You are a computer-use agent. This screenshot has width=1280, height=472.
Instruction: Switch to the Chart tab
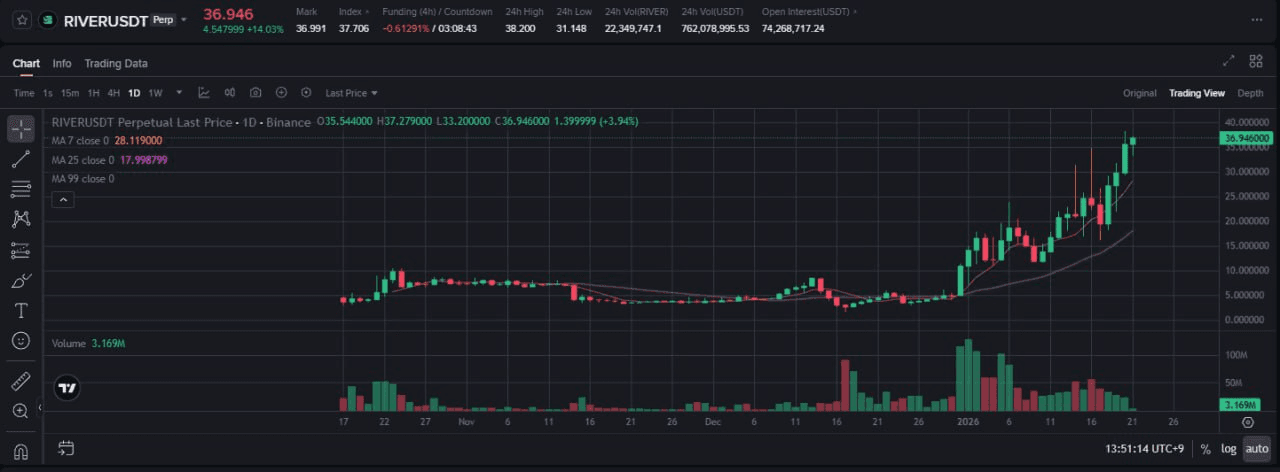(26, 63)
